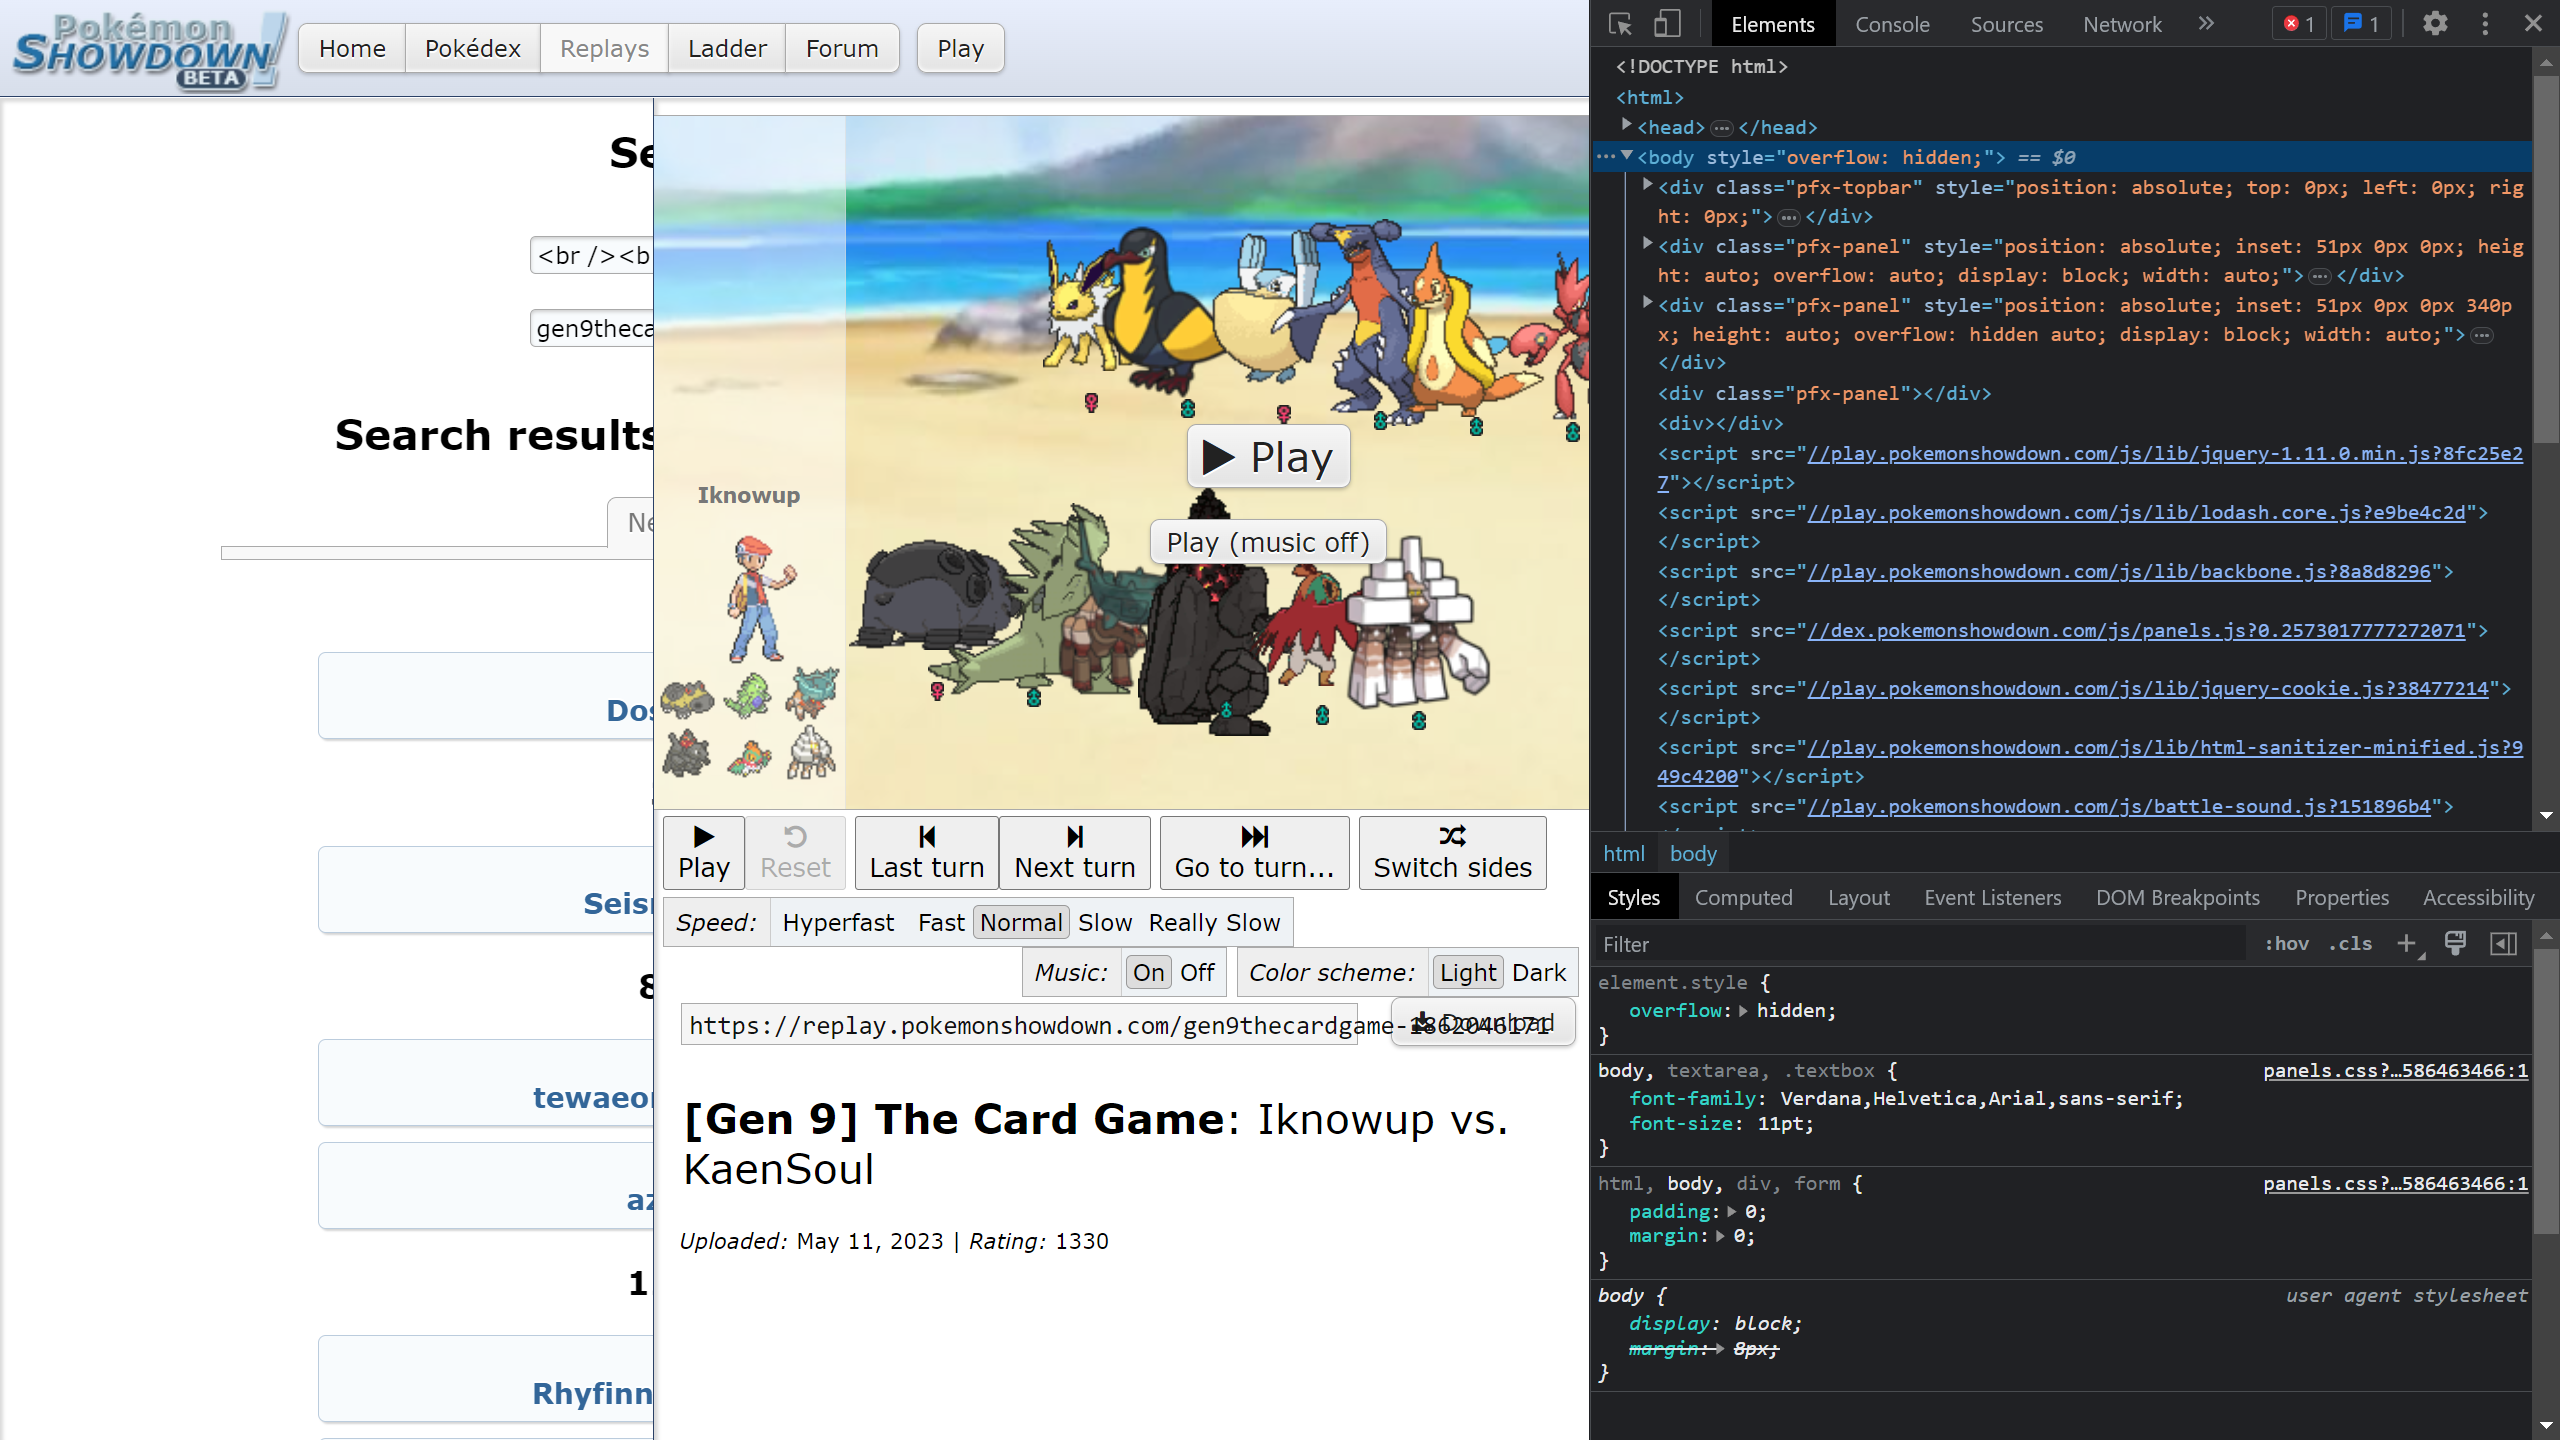Click the large Play overlay button
Viewport: 2560px width, 1440px height.
(x=1268, y=457)
